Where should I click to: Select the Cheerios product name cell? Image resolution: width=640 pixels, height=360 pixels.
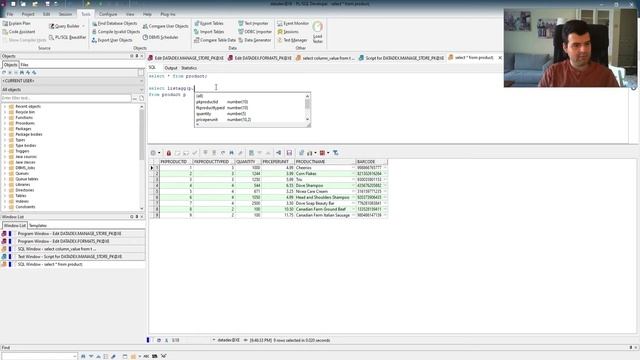tap(324, 168)
